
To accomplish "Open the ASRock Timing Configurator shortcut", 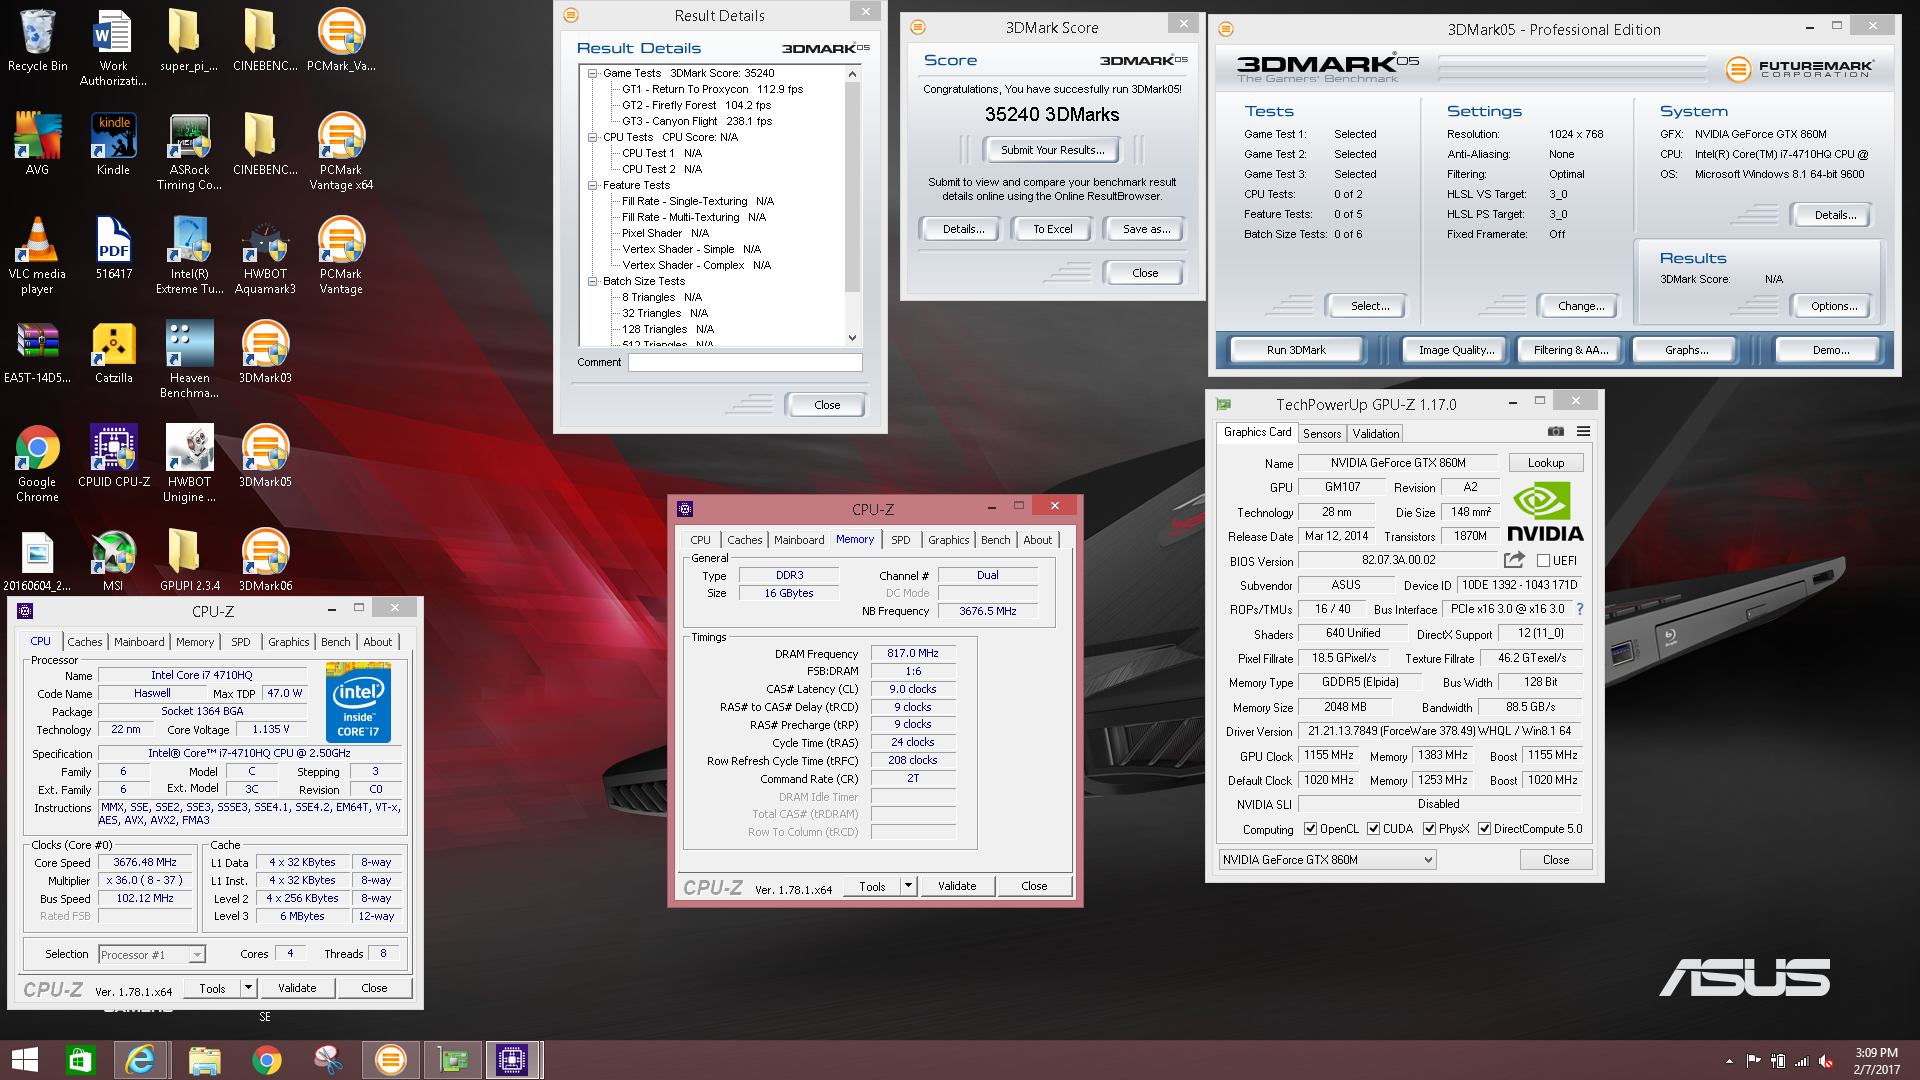I will click(x=189, y=152).
